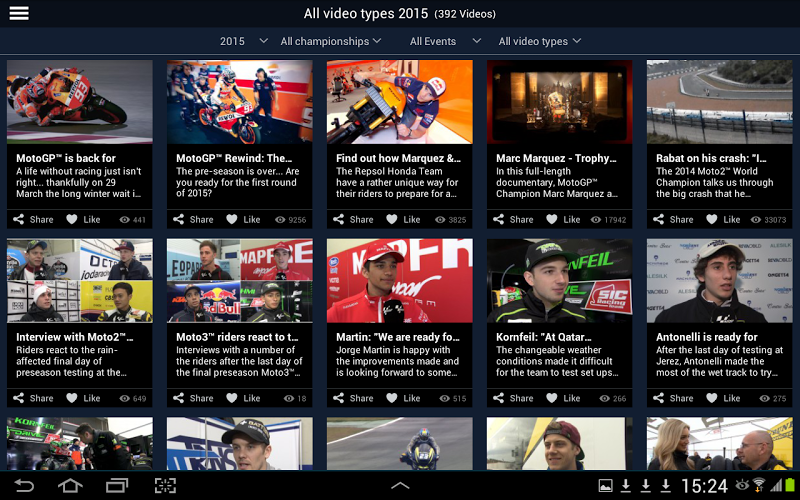
Task: Like 'Moto3 riders react' video
Action: pyautogui.click(x=243, y=398)
